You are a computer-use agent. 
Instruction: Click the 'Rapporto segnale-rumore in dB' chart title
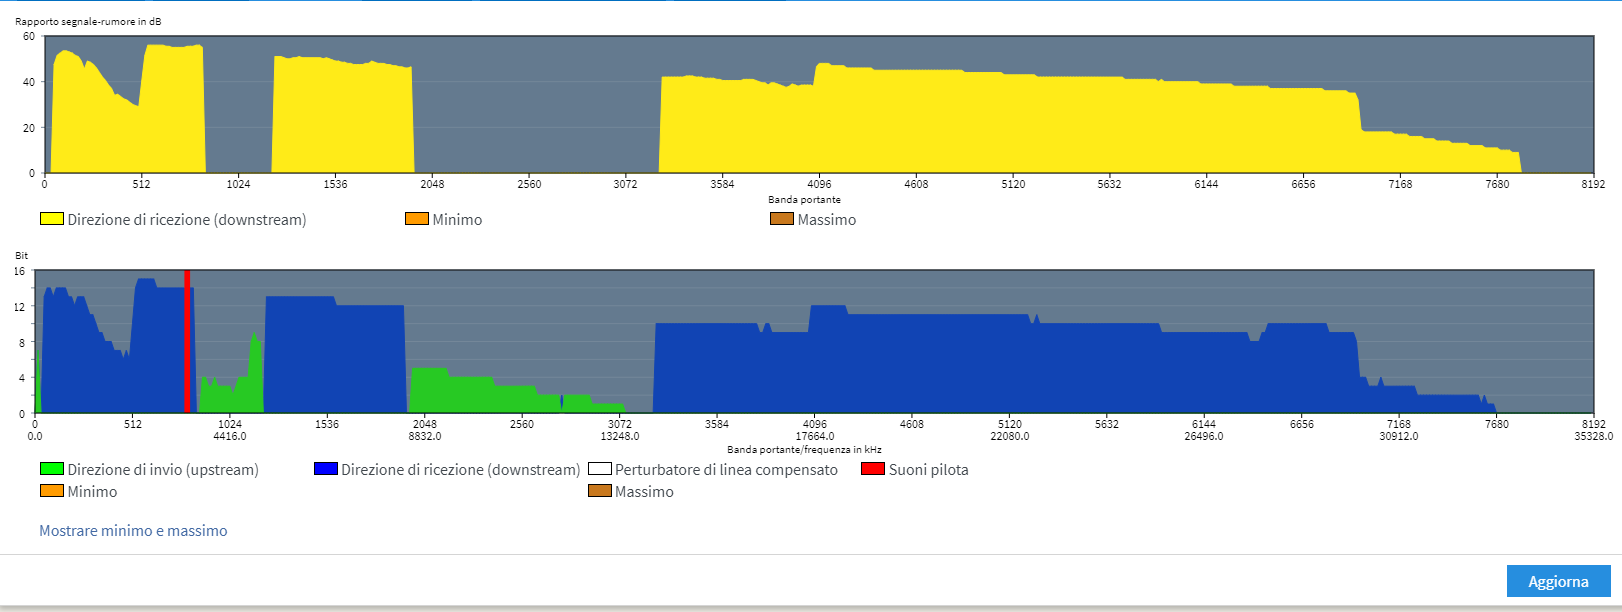pos(88,21)
